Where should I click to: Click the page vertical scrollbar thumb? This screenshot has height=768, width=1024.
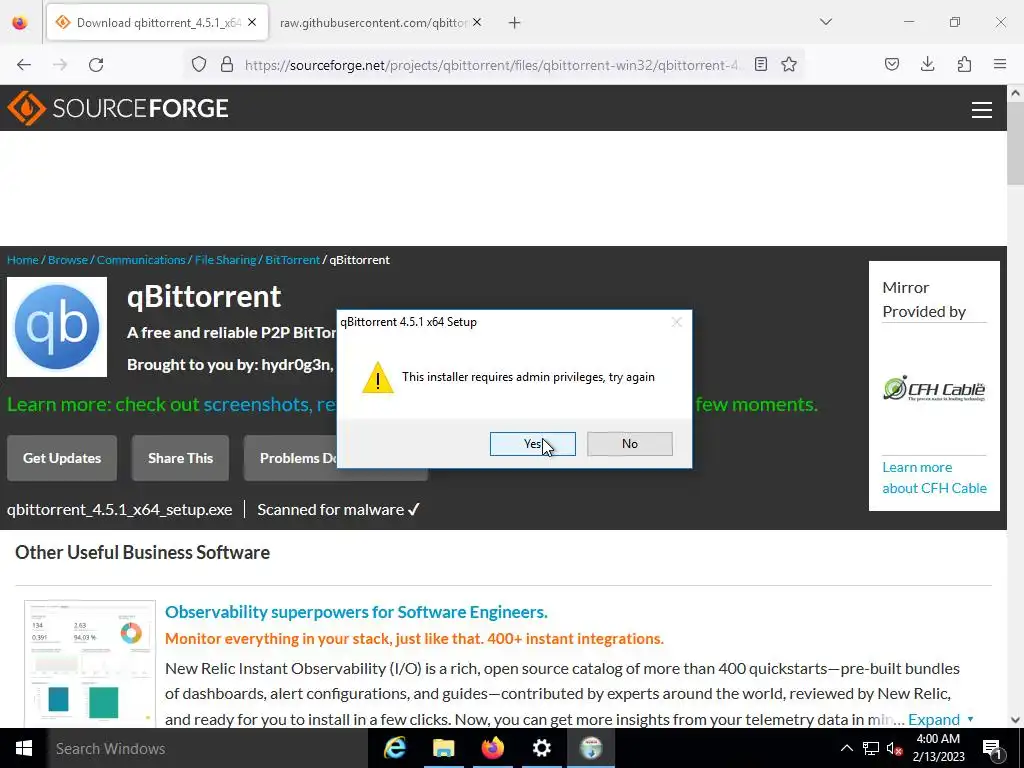(x=1015, y=145)
